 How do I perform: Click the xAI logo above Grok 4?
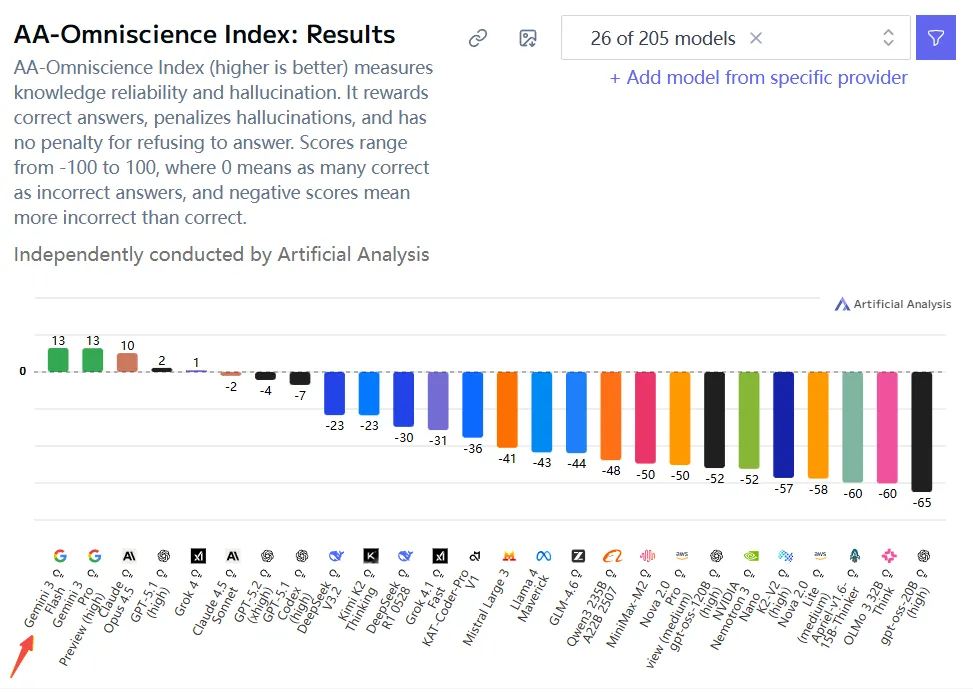pyautogui.click(x=198, y=556)
